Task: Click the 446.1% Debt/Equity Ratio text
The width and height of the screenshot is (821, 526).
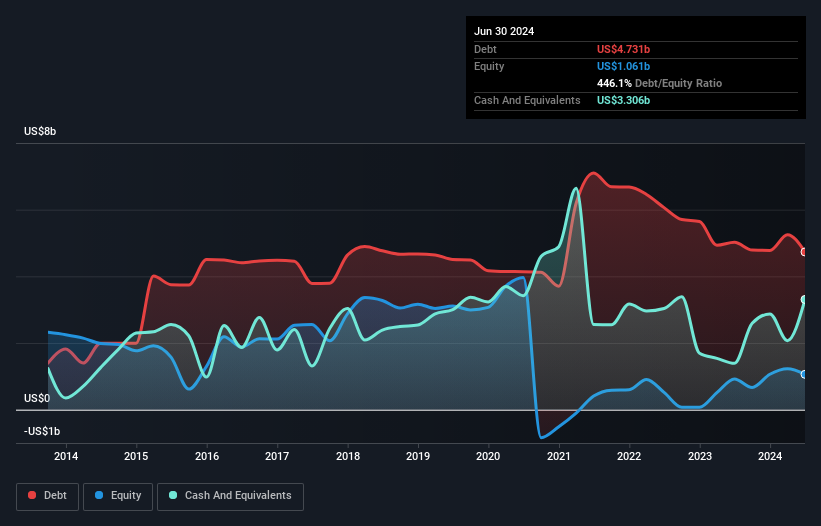Action: click(x=659, y=83)
